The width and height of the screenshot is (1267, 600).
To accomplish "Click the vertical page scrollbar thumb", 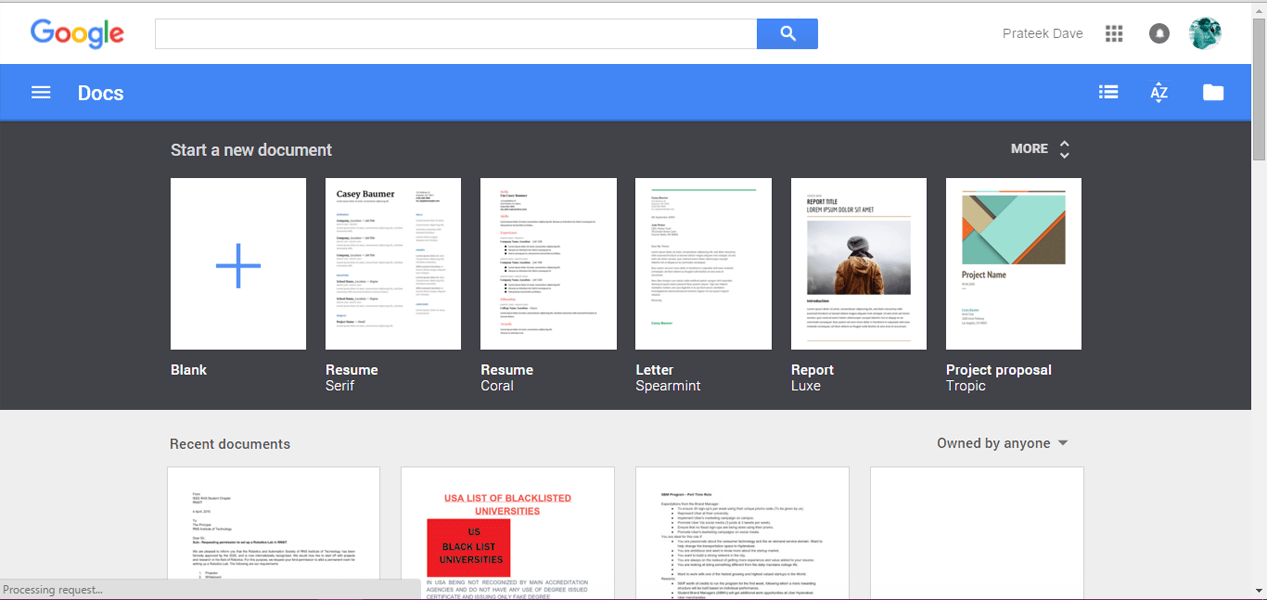I will click(1258, 87).
